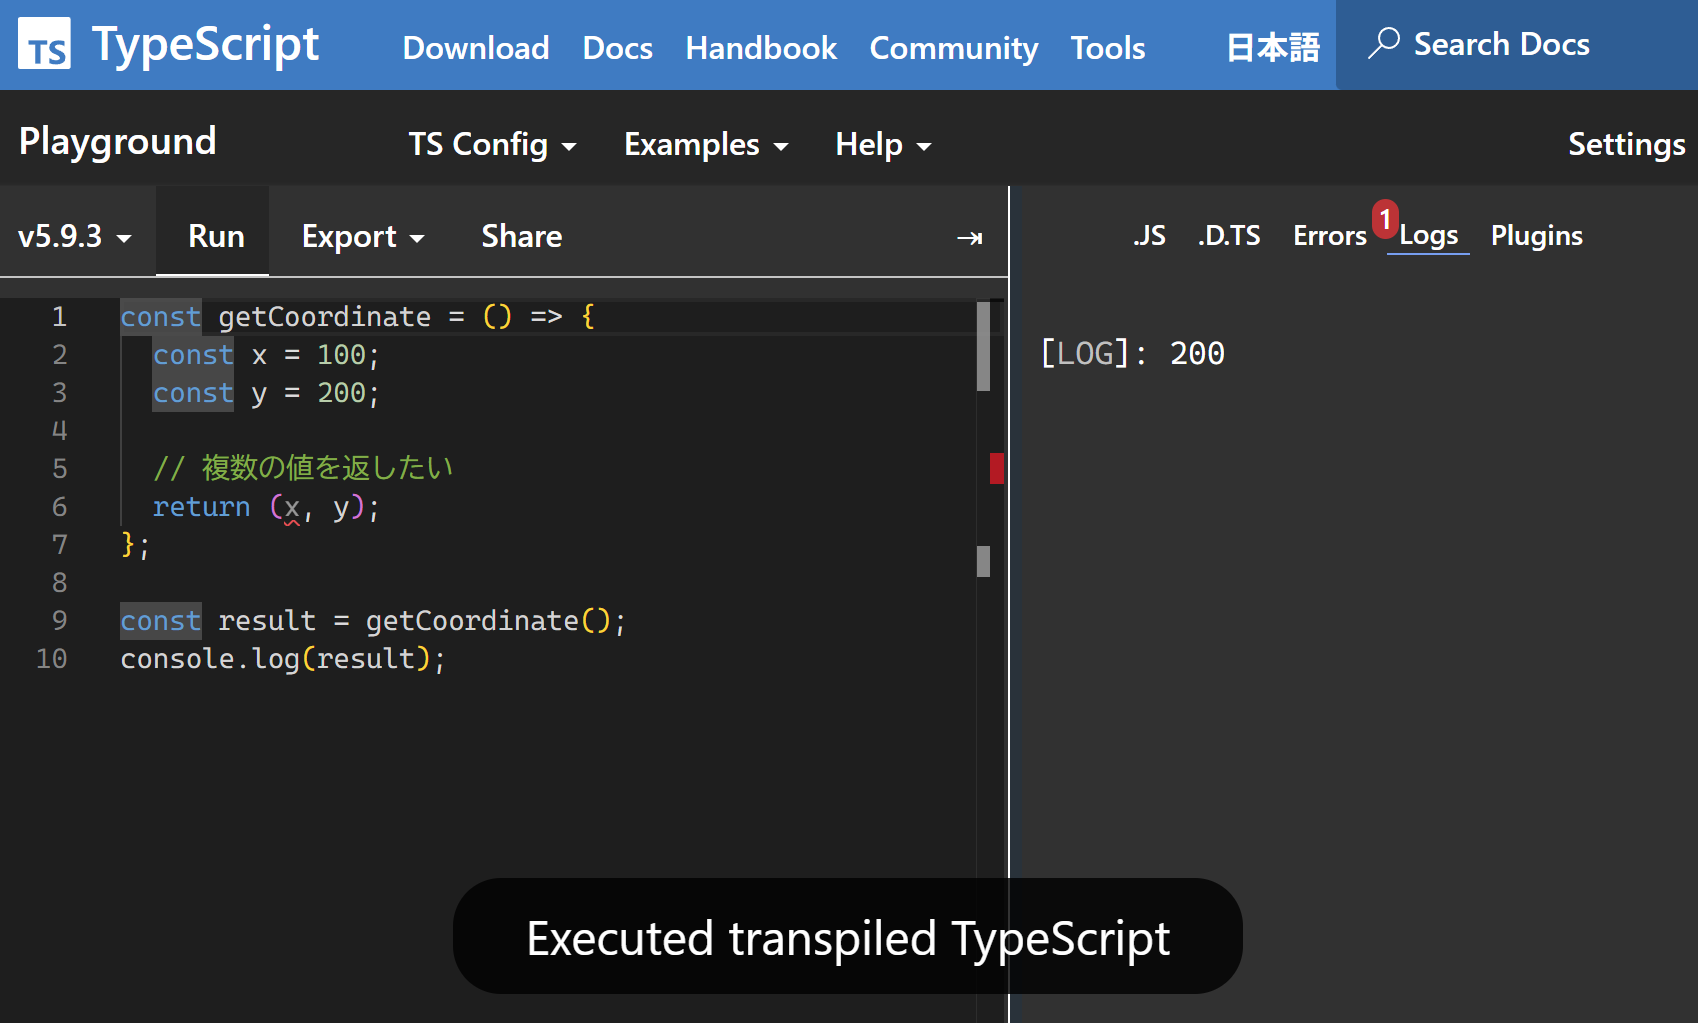Viewport: 1698px width, 1023px height.
Task: Switch to the Errors tab
Action: click(1329, 236)
